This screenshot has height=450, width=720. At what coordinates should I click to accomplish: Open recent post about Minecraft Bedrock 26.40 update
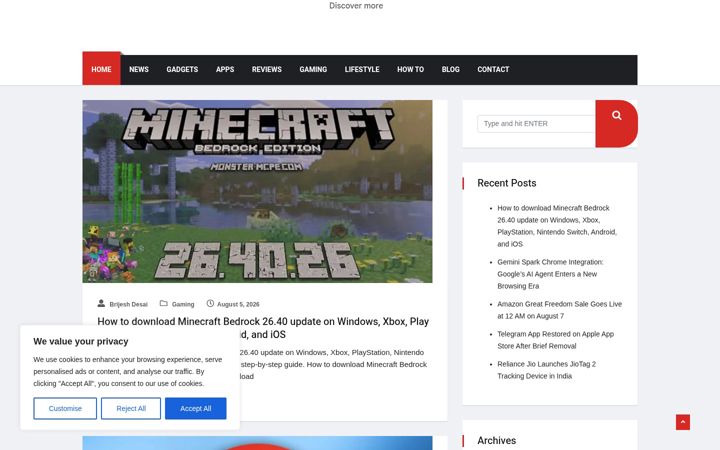[557, 226]
